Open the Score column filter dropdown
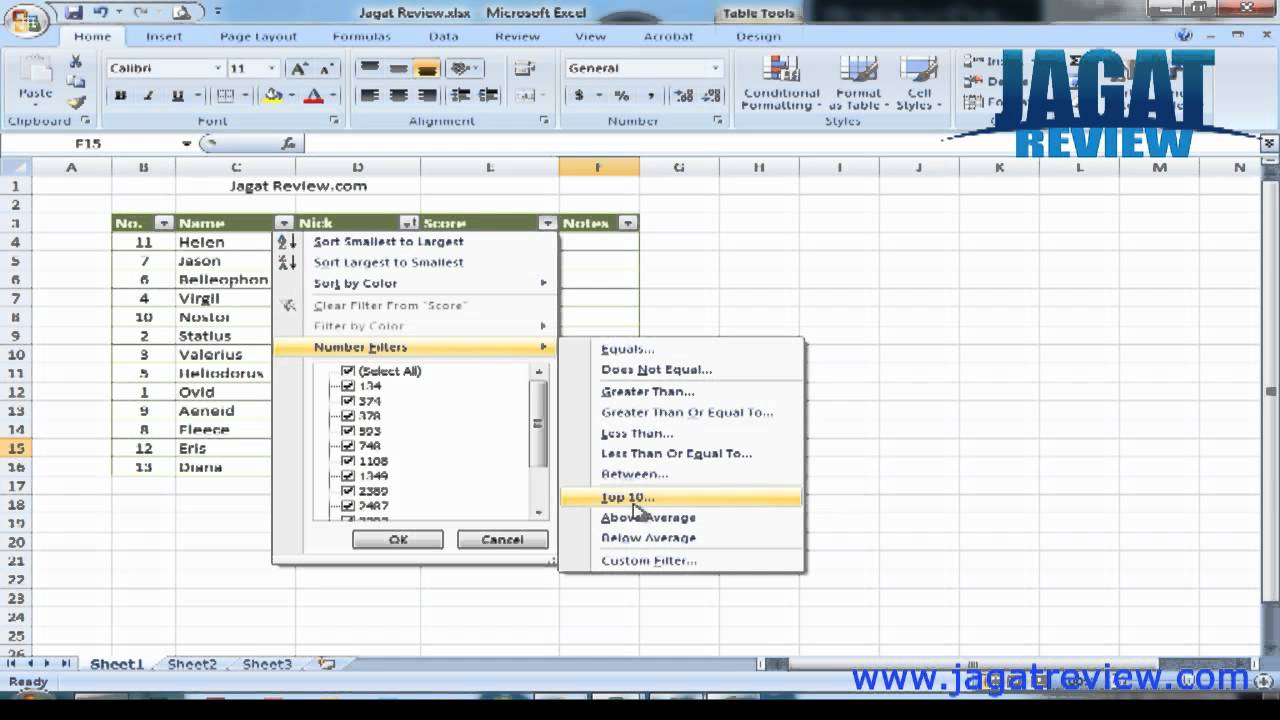1280x720 pixels. tap(547, 223)
